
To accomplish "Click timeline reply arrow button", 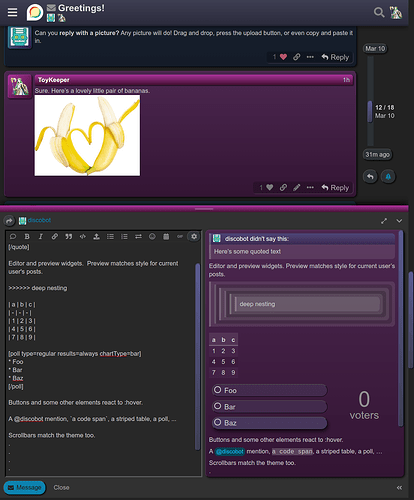I will click(x=370, y=177).
